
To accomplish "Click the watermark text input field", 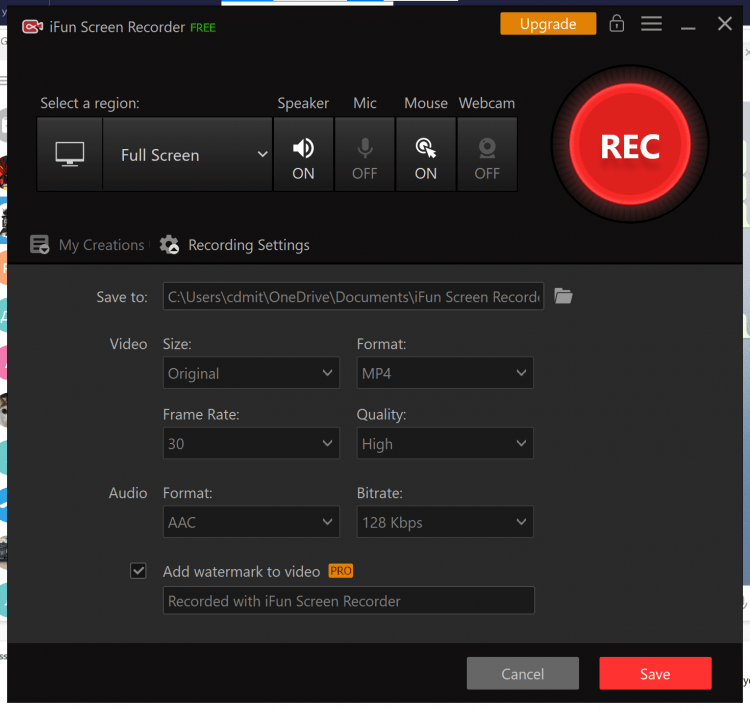I will [349, 600].
